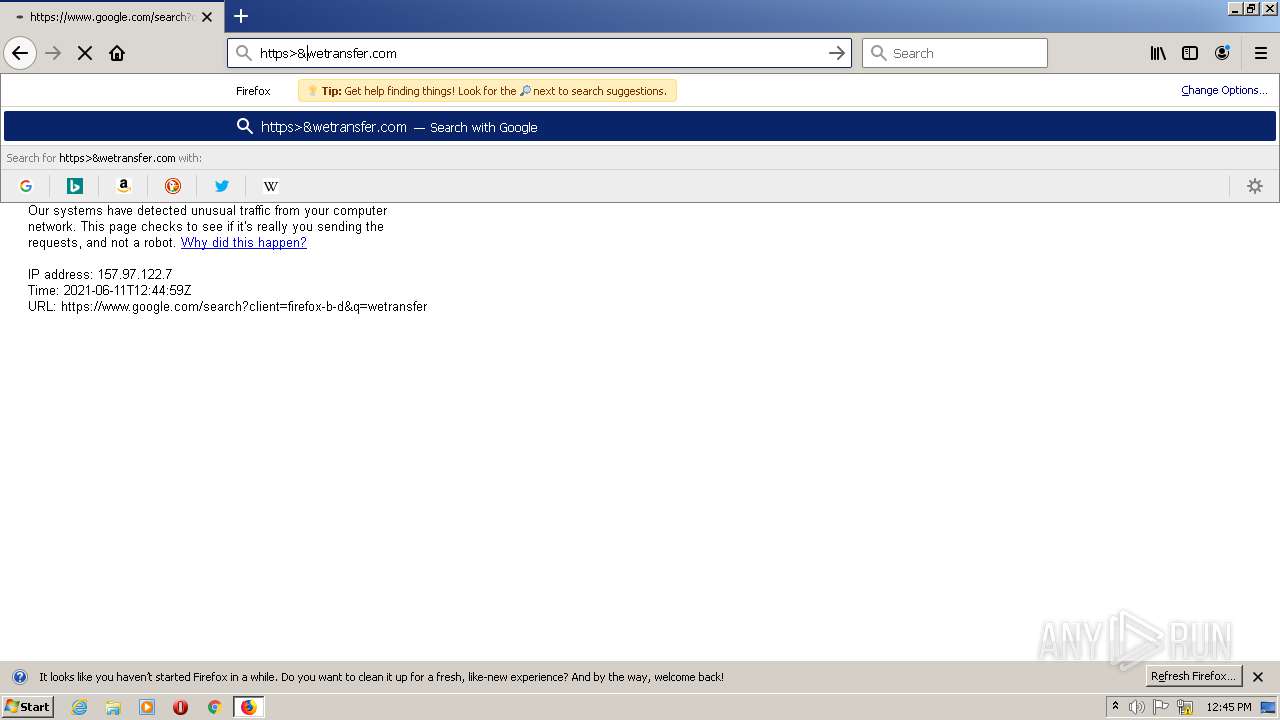Click the URL line with google.com/search
Viewport: 1280px width, 720px height.
(x=228, y=306)
